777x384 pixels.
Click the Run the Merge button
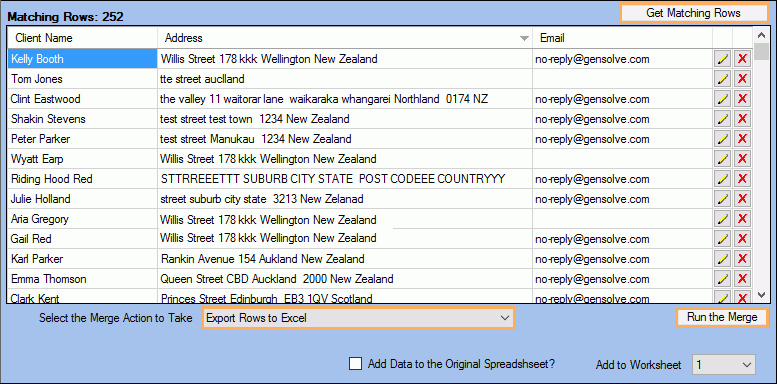[x=722, y=317]
